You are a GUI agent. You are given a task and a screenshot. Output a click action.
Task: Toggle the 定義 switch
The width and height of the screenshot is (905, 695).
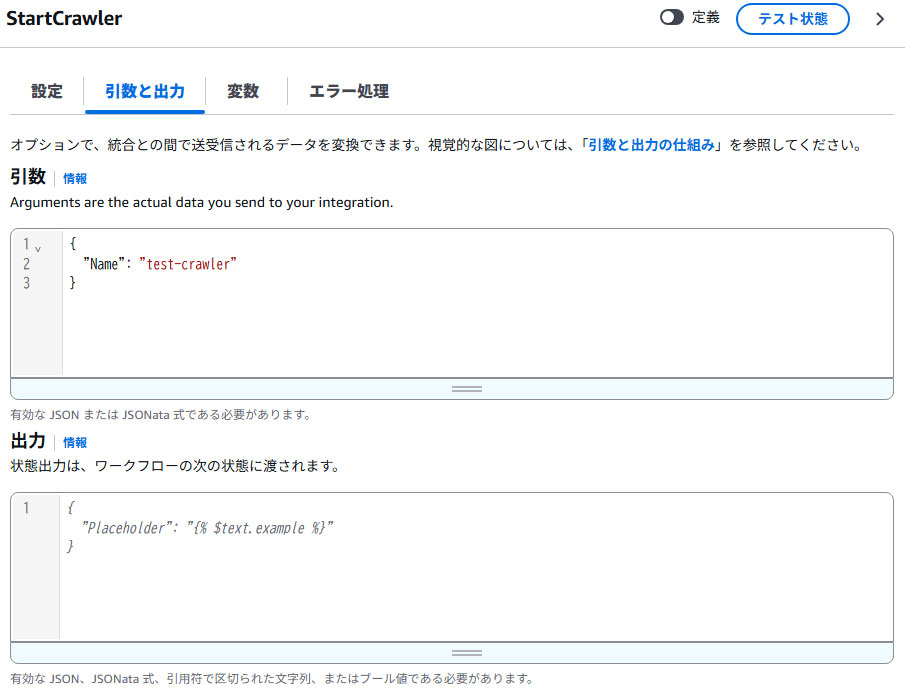tap(672, 18)
